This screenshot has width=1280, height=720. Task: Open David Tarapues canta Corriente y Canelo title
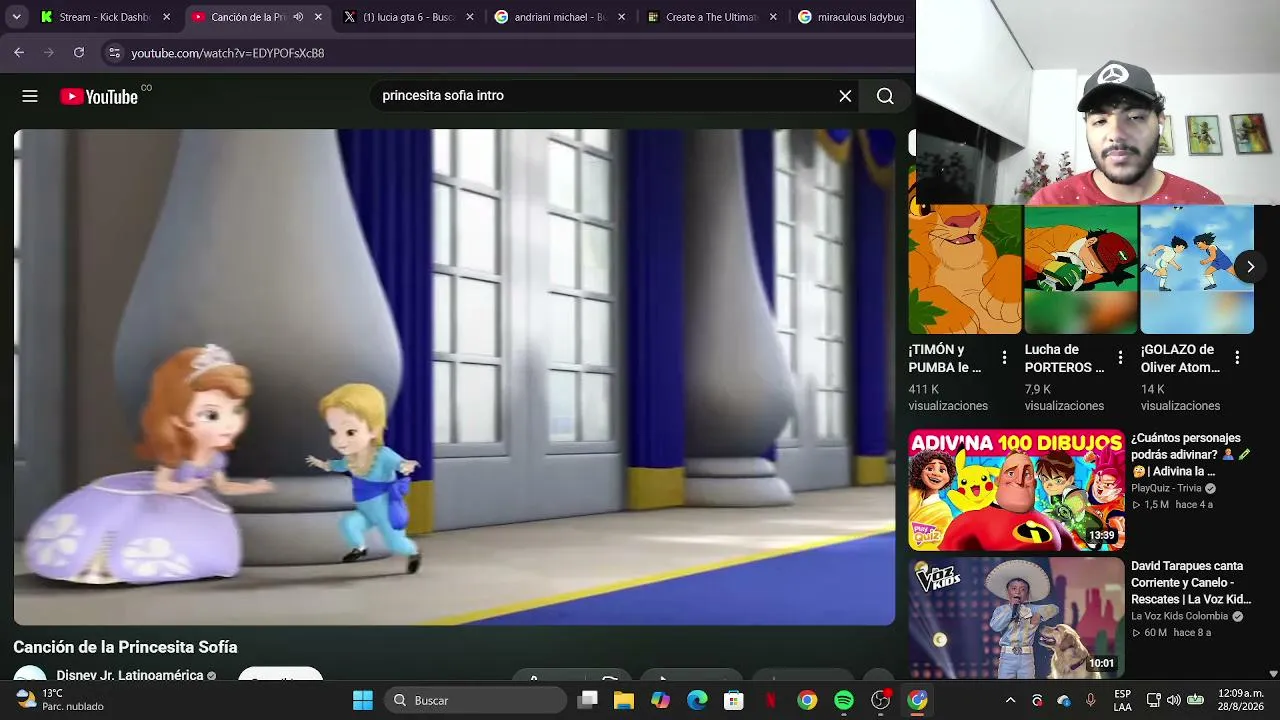point(1191,583)
